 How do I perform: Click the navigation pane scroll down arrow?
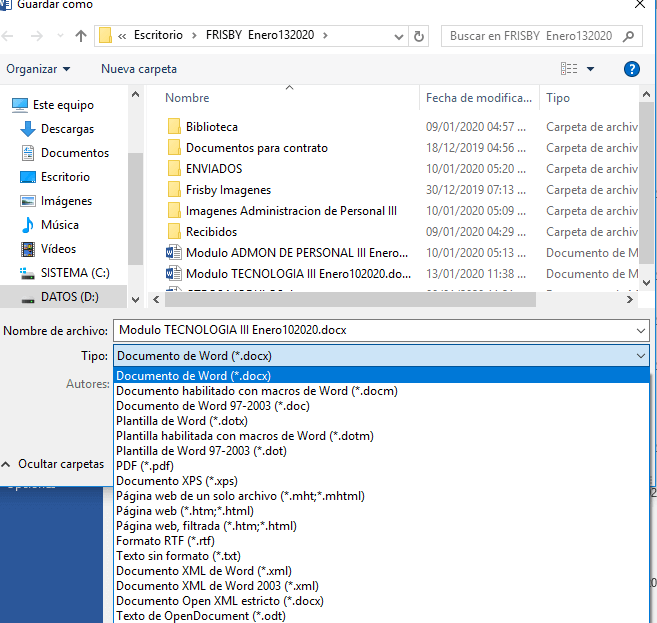[135, 300]
